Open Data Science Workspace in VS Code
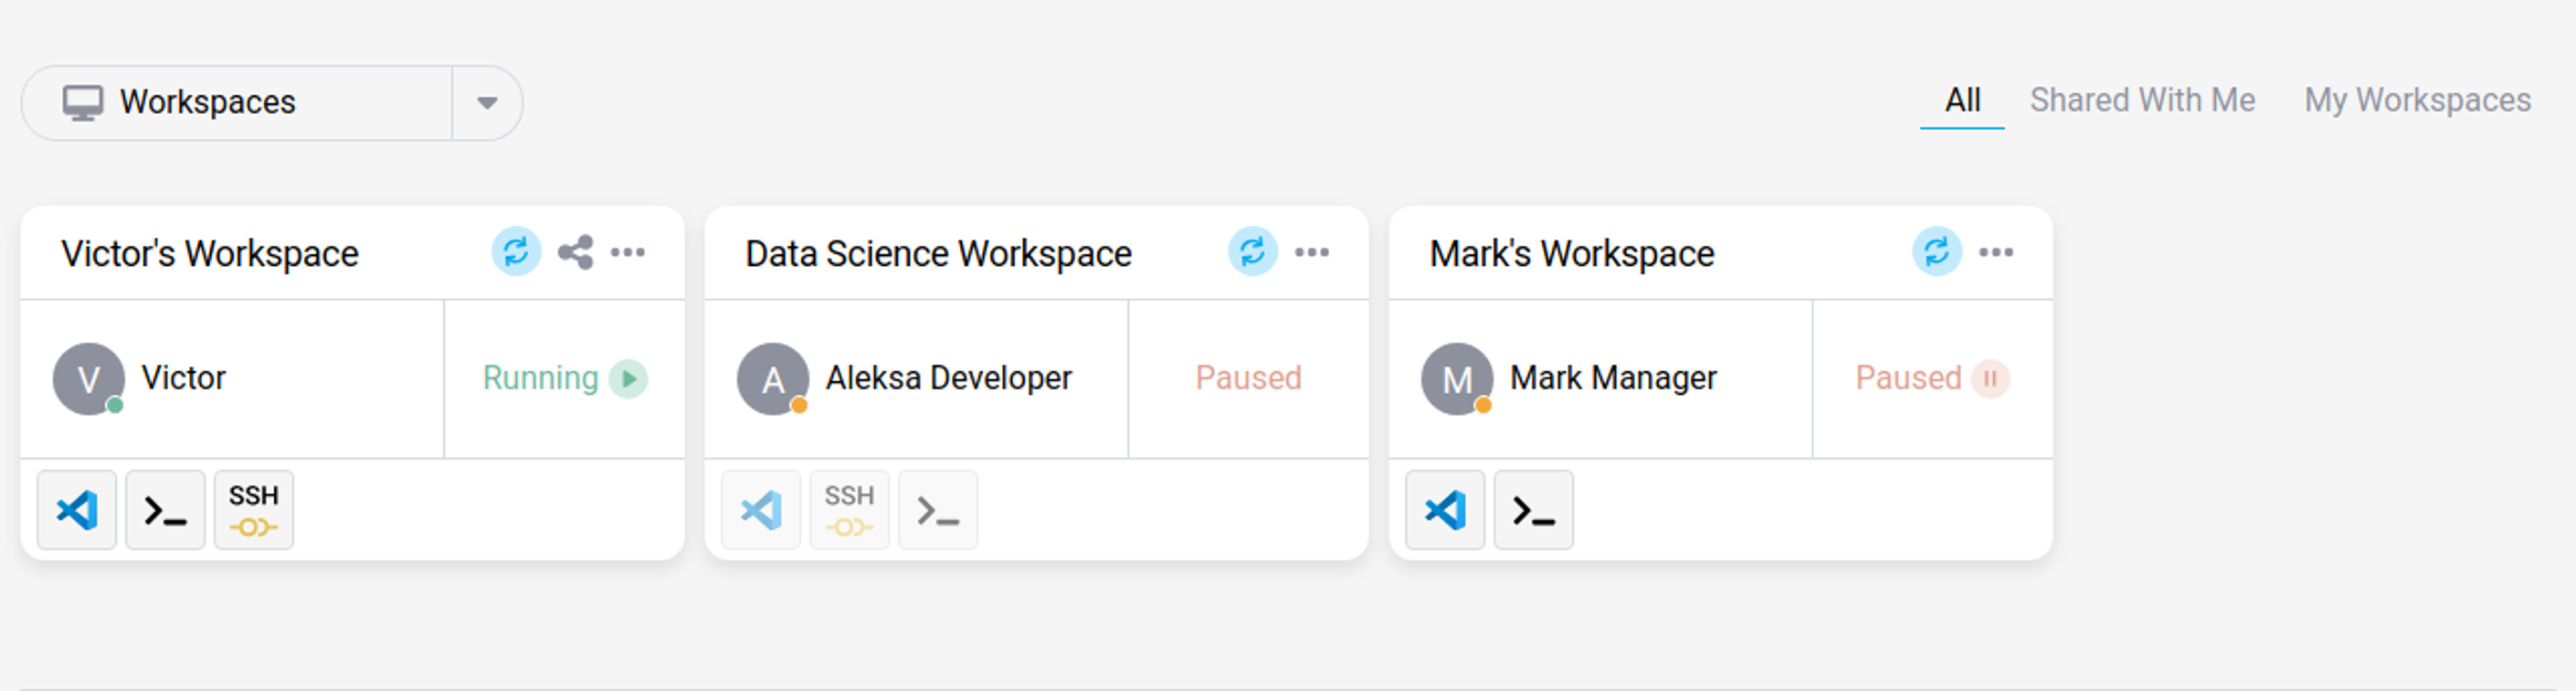 762,510
